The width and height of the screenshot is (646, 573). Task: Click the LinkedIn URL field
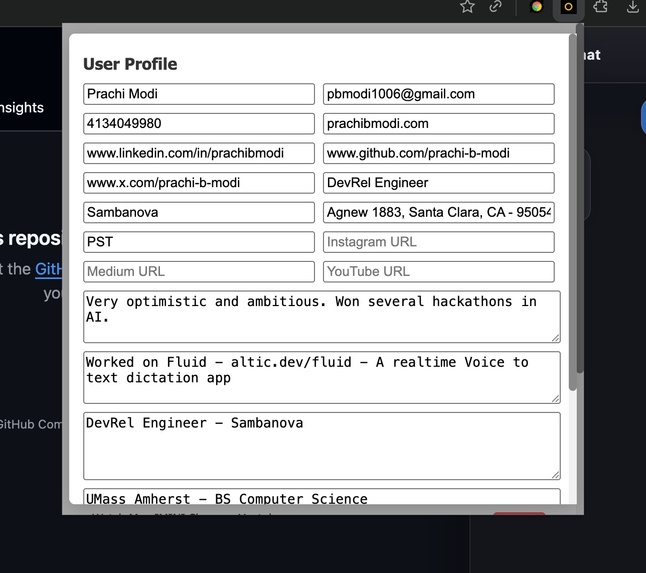(x=199, y=153)
